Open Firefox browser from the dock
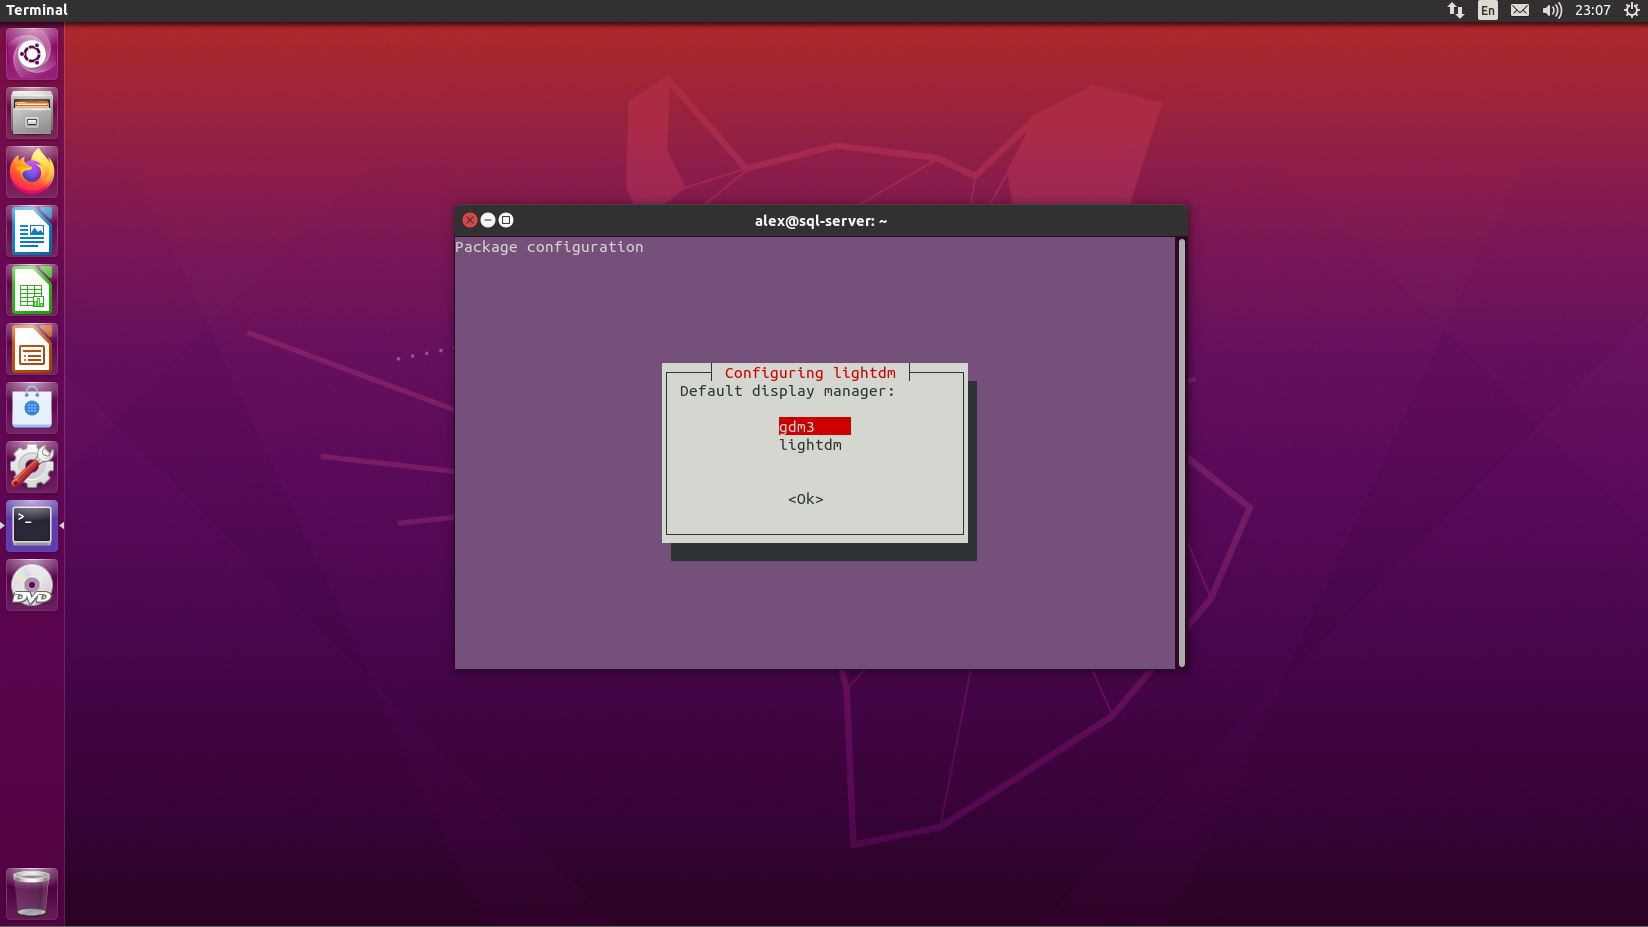1648x927 pixels. point(32,172)
